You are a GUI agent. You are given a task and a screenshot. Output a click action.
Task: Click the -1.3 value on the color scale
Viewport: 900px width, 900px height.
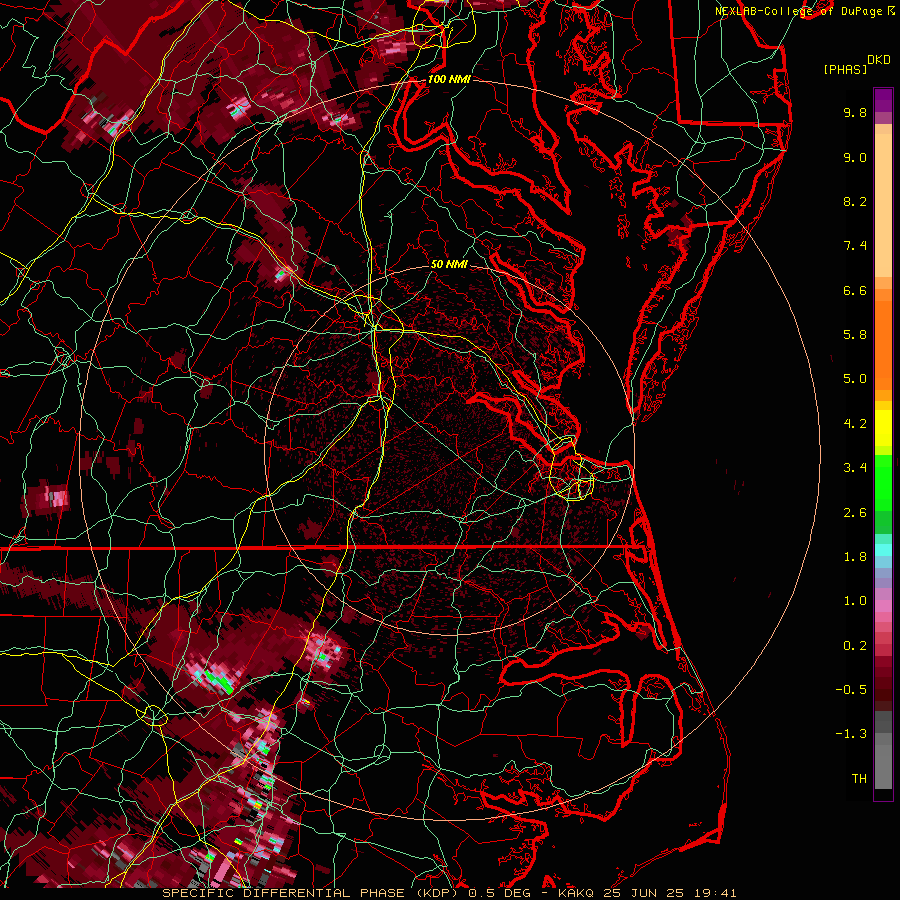point(851,734)
